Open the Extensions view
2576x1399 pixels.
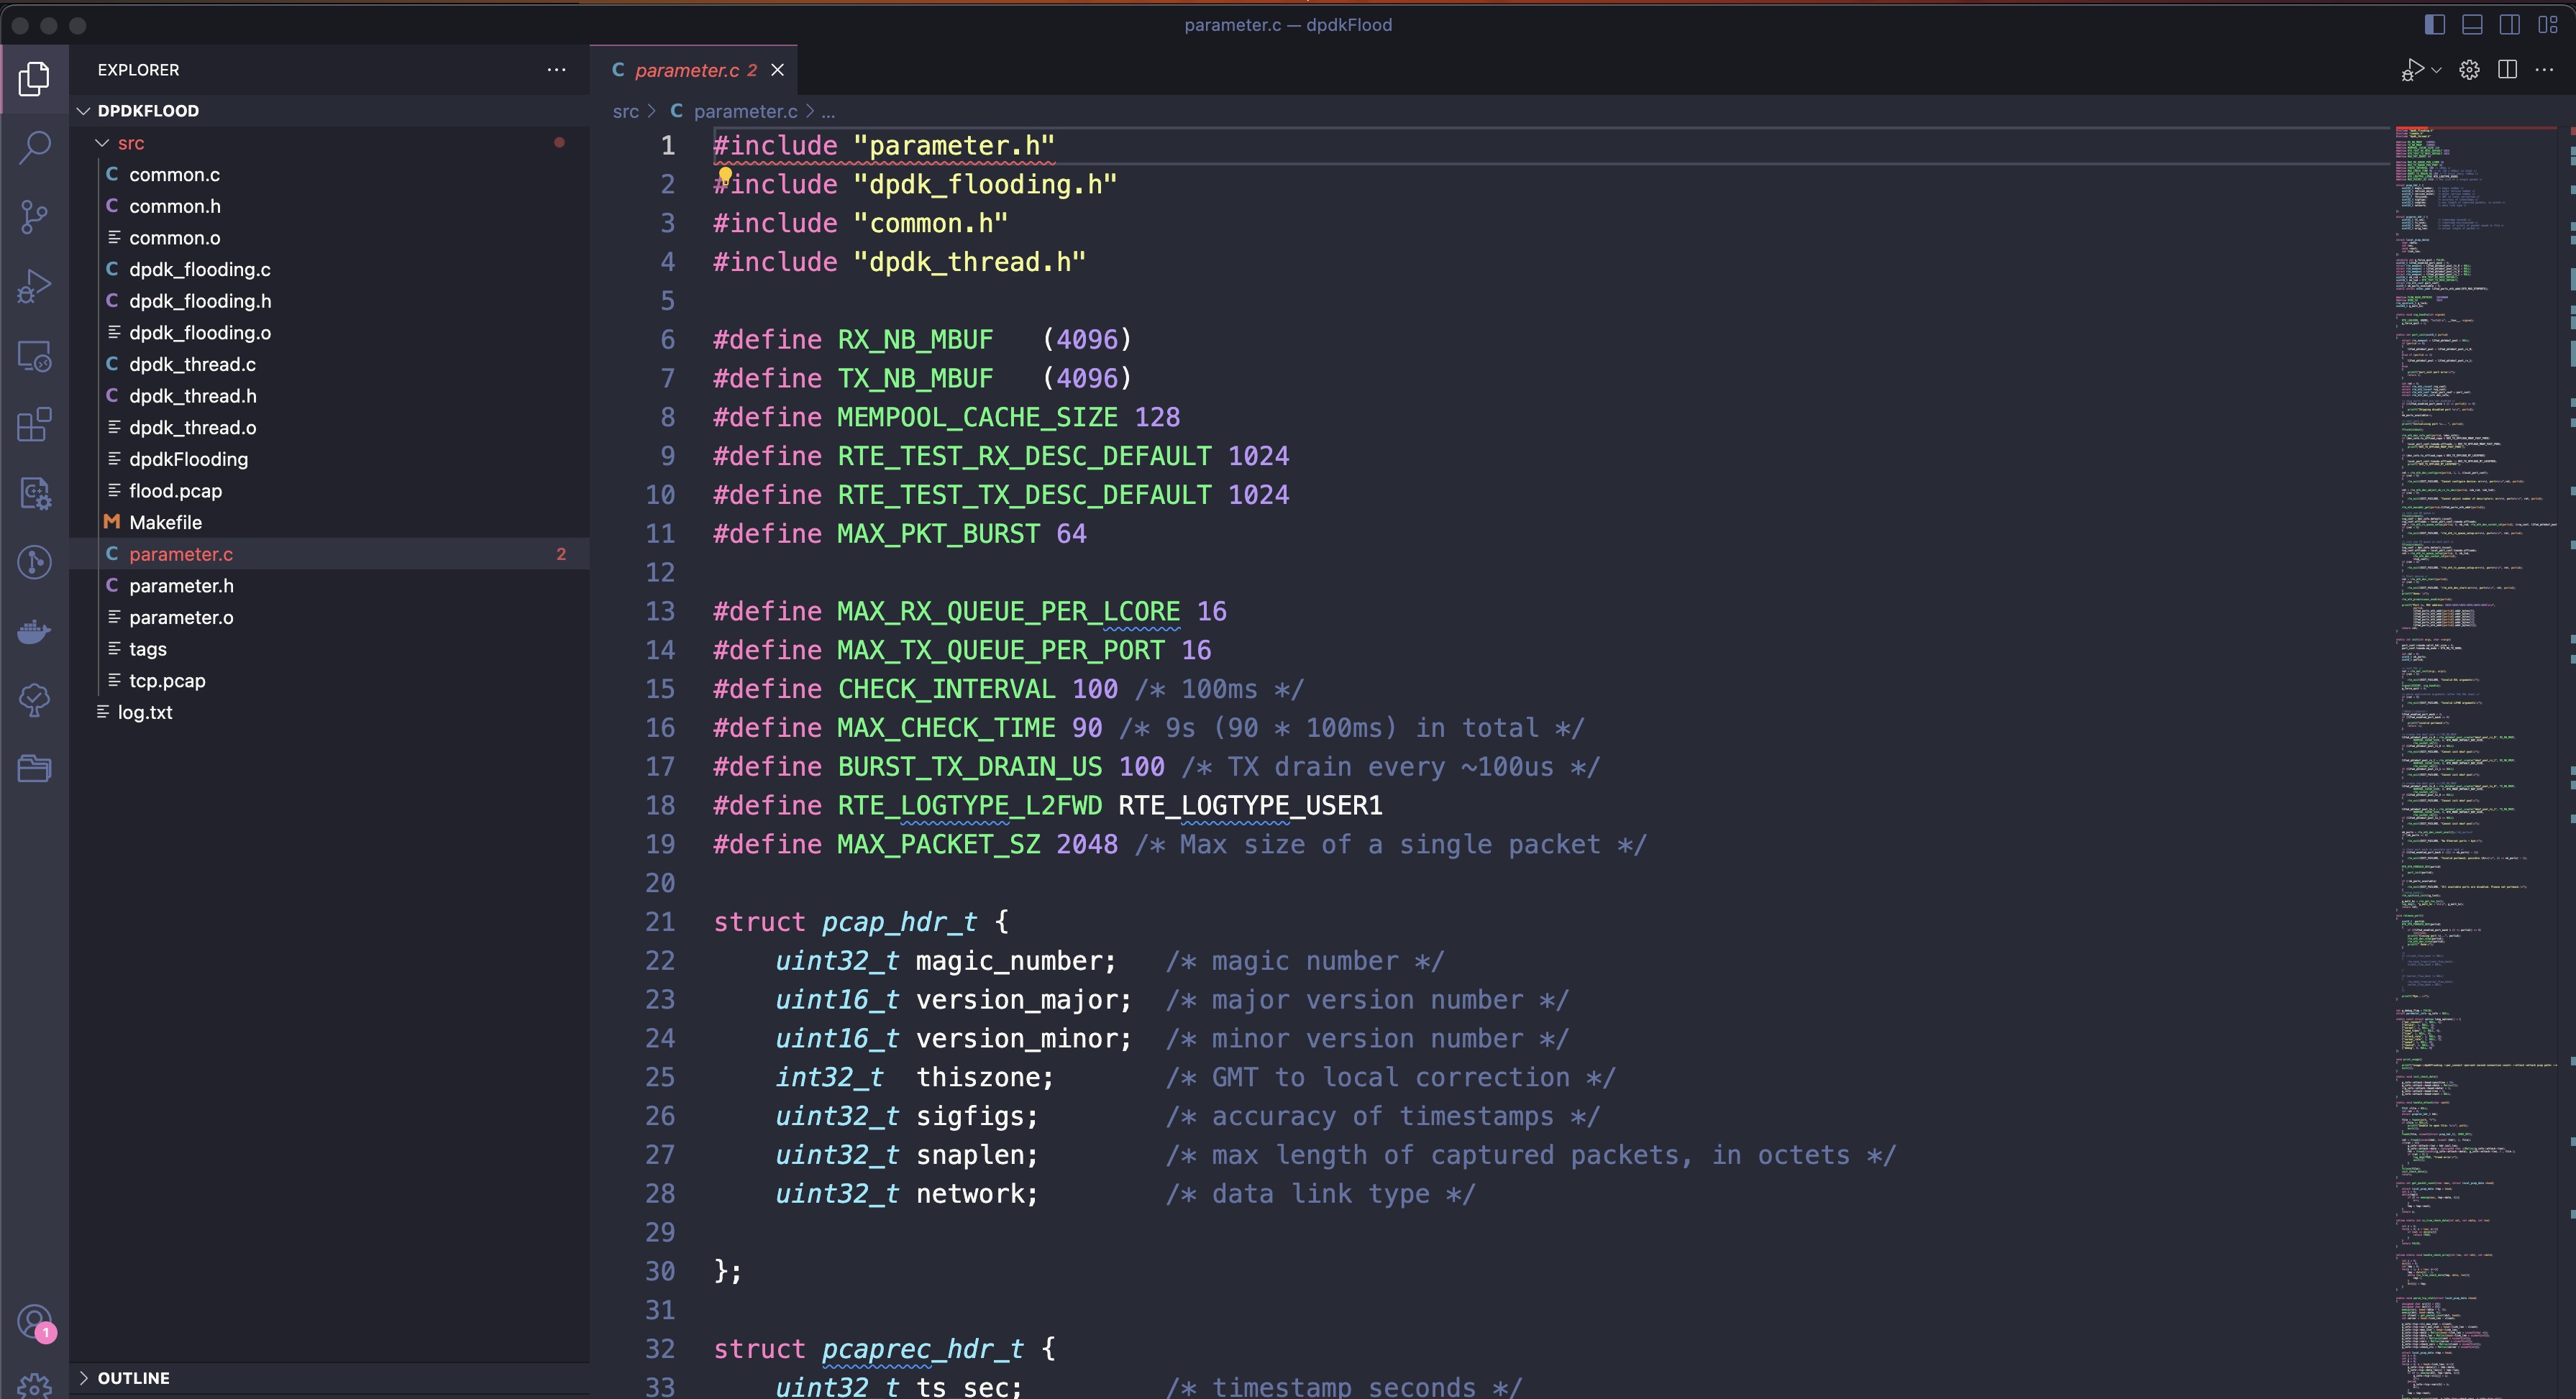click(x=34, y=424)
